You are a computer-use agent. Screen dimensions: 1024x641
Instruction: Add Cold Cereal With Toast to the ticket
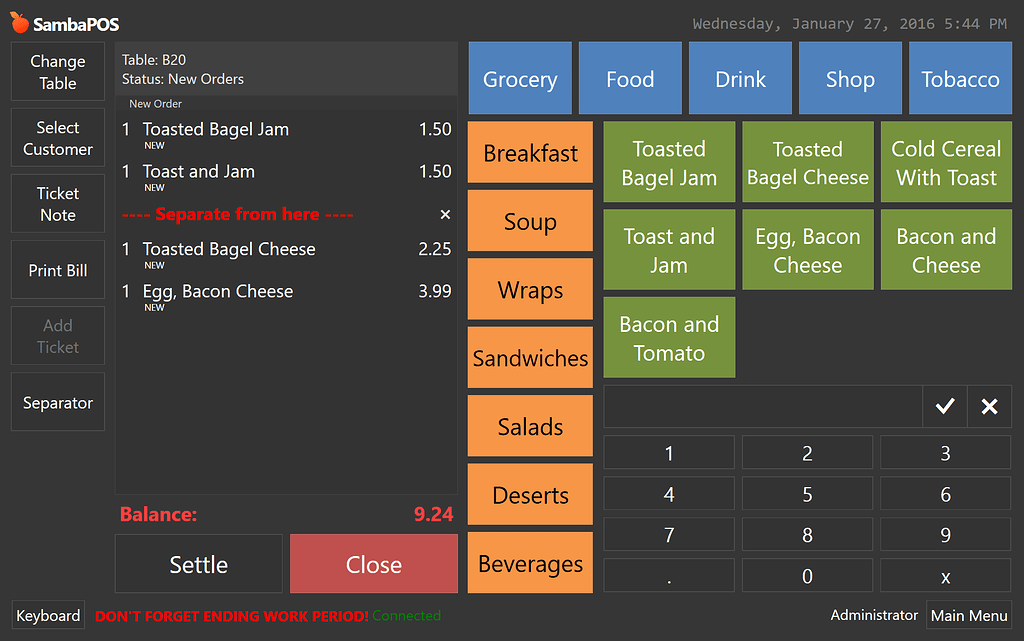click(x=945, y=161)
